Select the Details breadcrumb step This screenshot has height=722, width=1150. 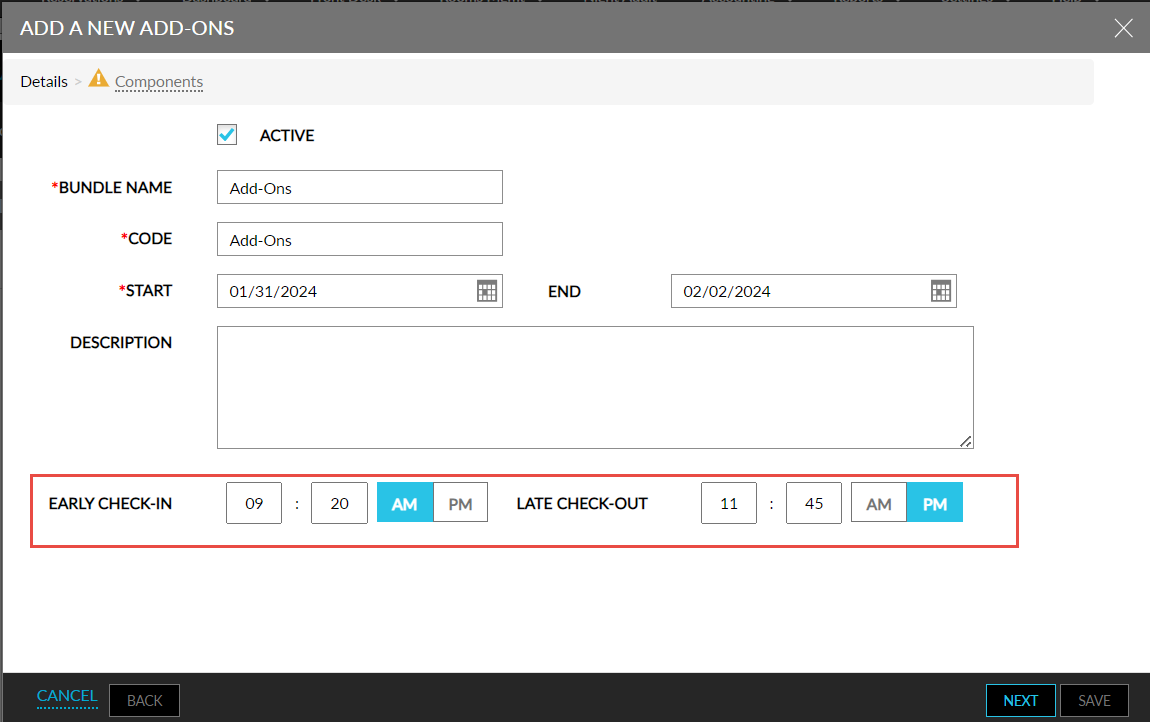tap(44, 82)
